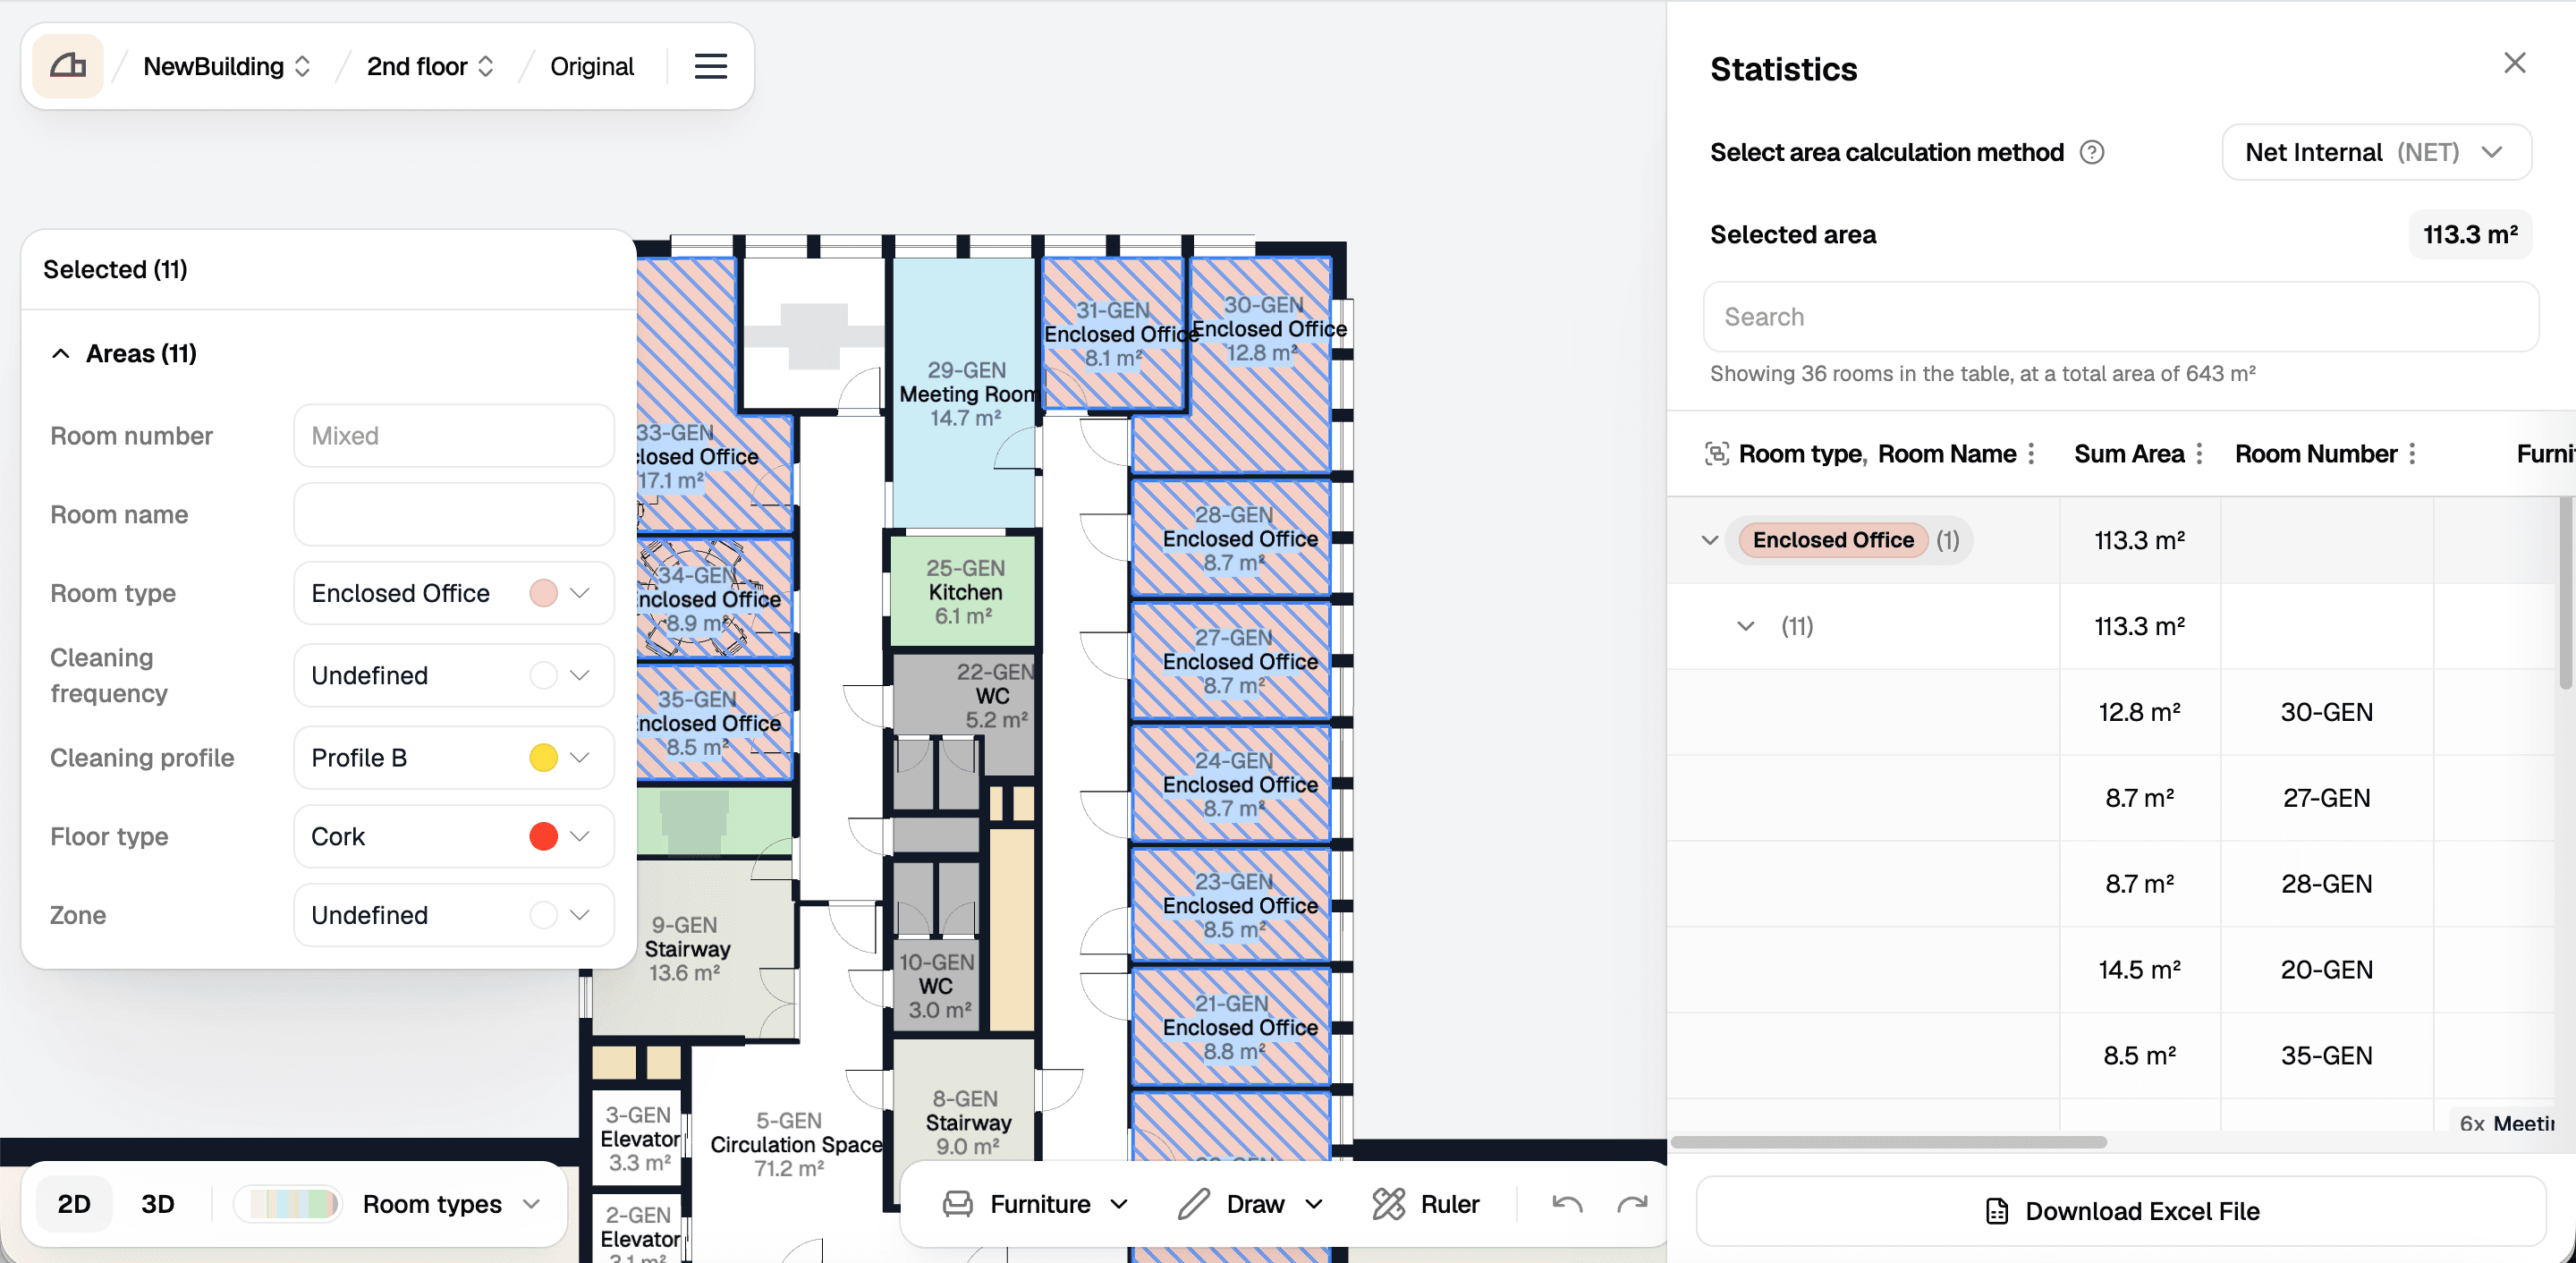
Task: Click the statistics table horizontal scrollbar
Action: pyautogui.click(x=1888, y=1142)
